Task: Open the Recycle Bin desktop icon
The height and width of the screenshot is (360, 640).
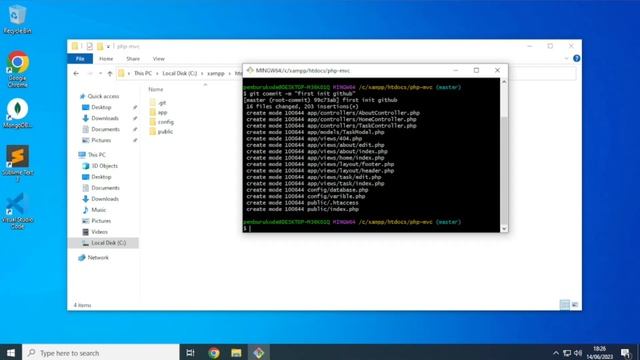Action: (17, 20)
